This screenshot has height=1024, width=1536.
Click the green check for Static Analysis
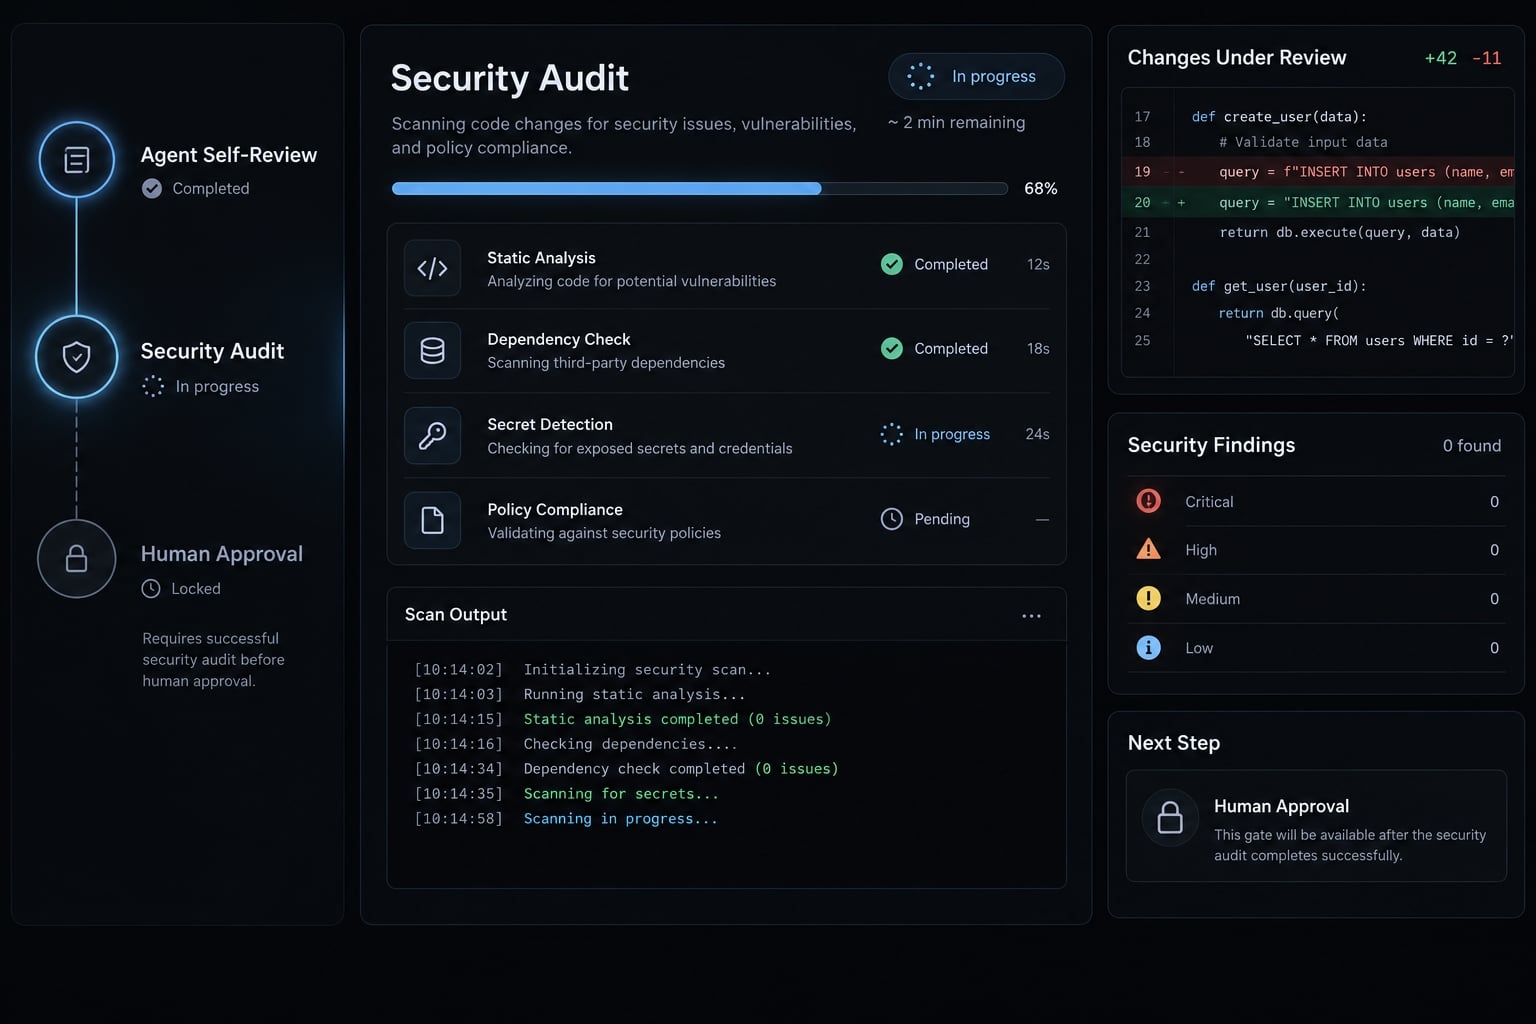click(x=892, y=264)
